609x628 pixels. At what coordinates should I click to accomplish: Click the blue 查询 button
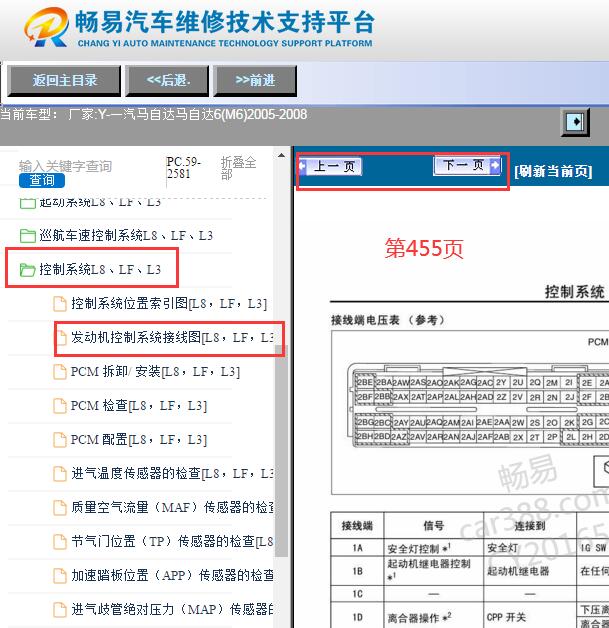(42, 180)
